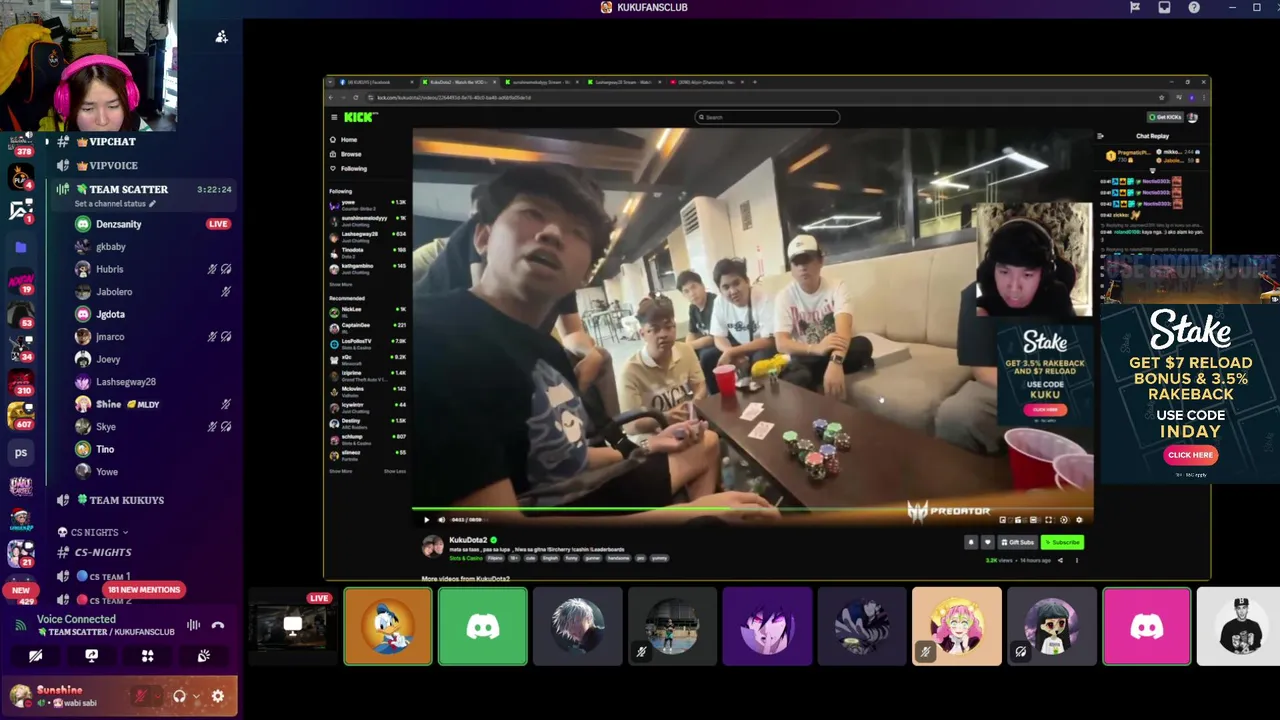Screen dimensions: 1280x720
Task: Click the green Subscribe button
Action: tap(1062, 542)
